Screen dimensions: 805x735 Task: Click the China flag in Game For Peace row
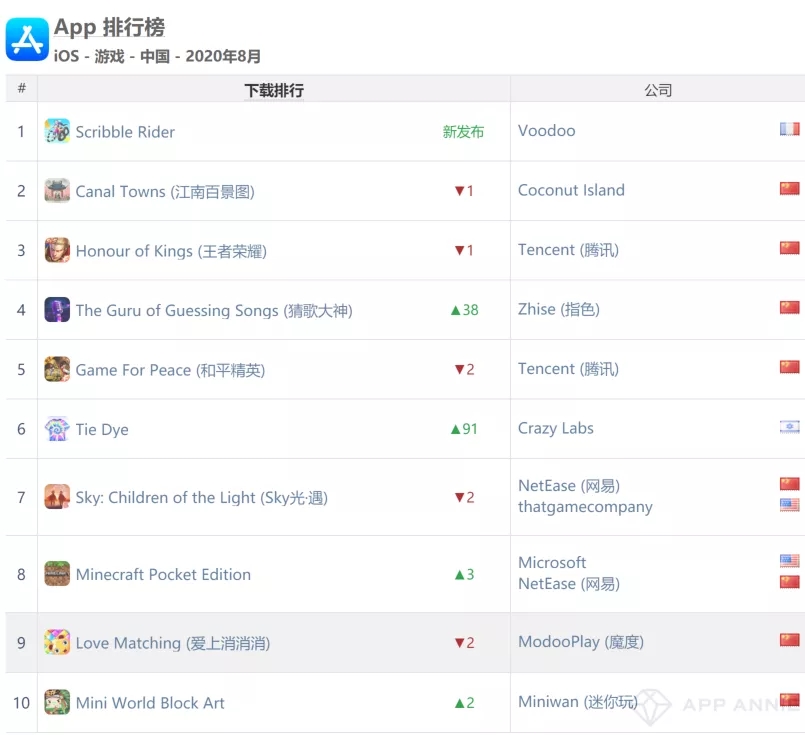pyautogui.click(x=790, y=367)
